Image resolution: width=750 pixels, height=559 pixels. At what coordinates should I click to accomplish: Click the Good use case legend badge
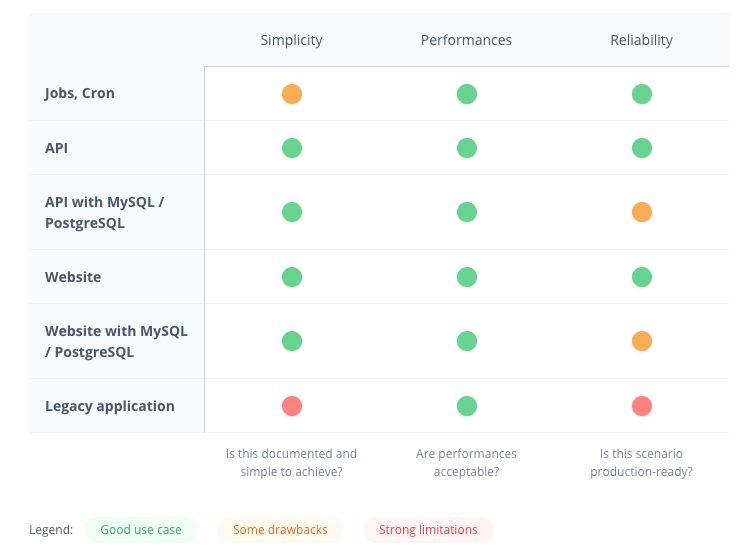pyautogui.click(x=141, y=529)
